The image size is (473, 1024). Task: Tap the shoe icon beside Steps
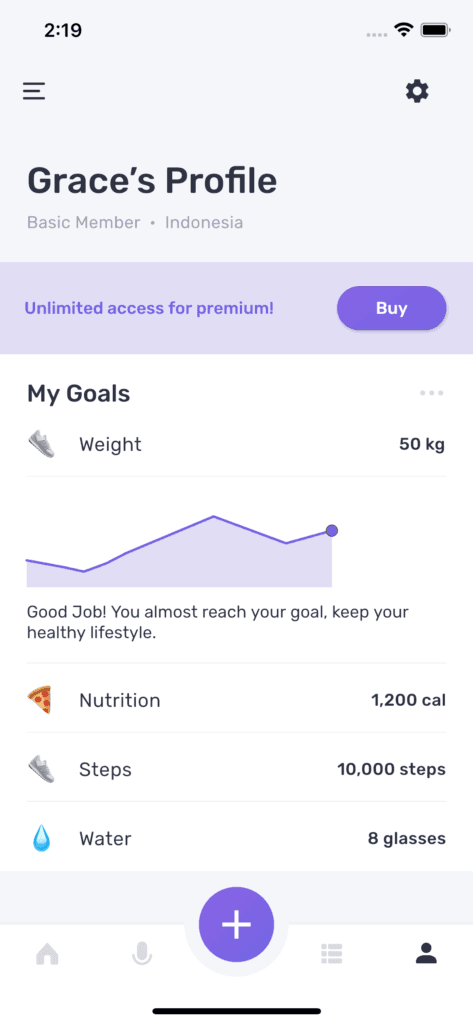[x=41, y=769]
